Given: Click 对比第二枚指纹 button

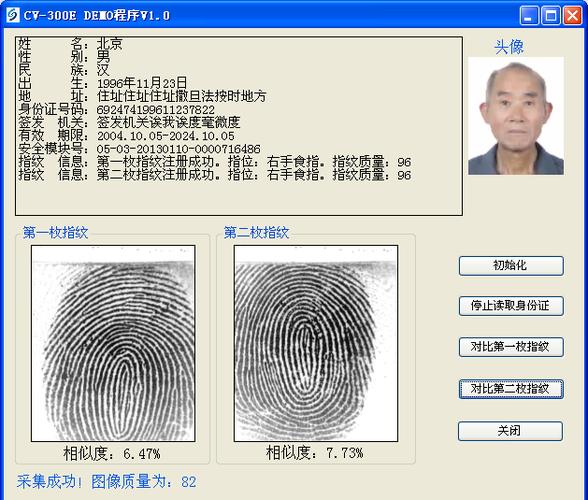Looking at the screenshot, I should point(511,389).
